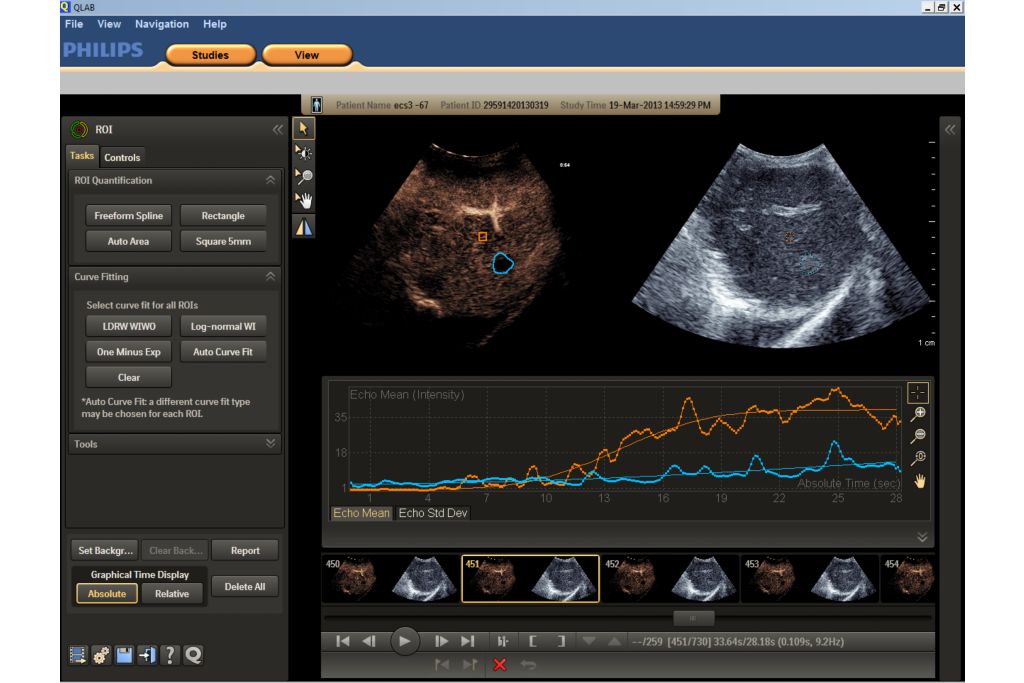
Task: Switch time display to Absolute
Action: pyautogui.click(x=107, y=594)
